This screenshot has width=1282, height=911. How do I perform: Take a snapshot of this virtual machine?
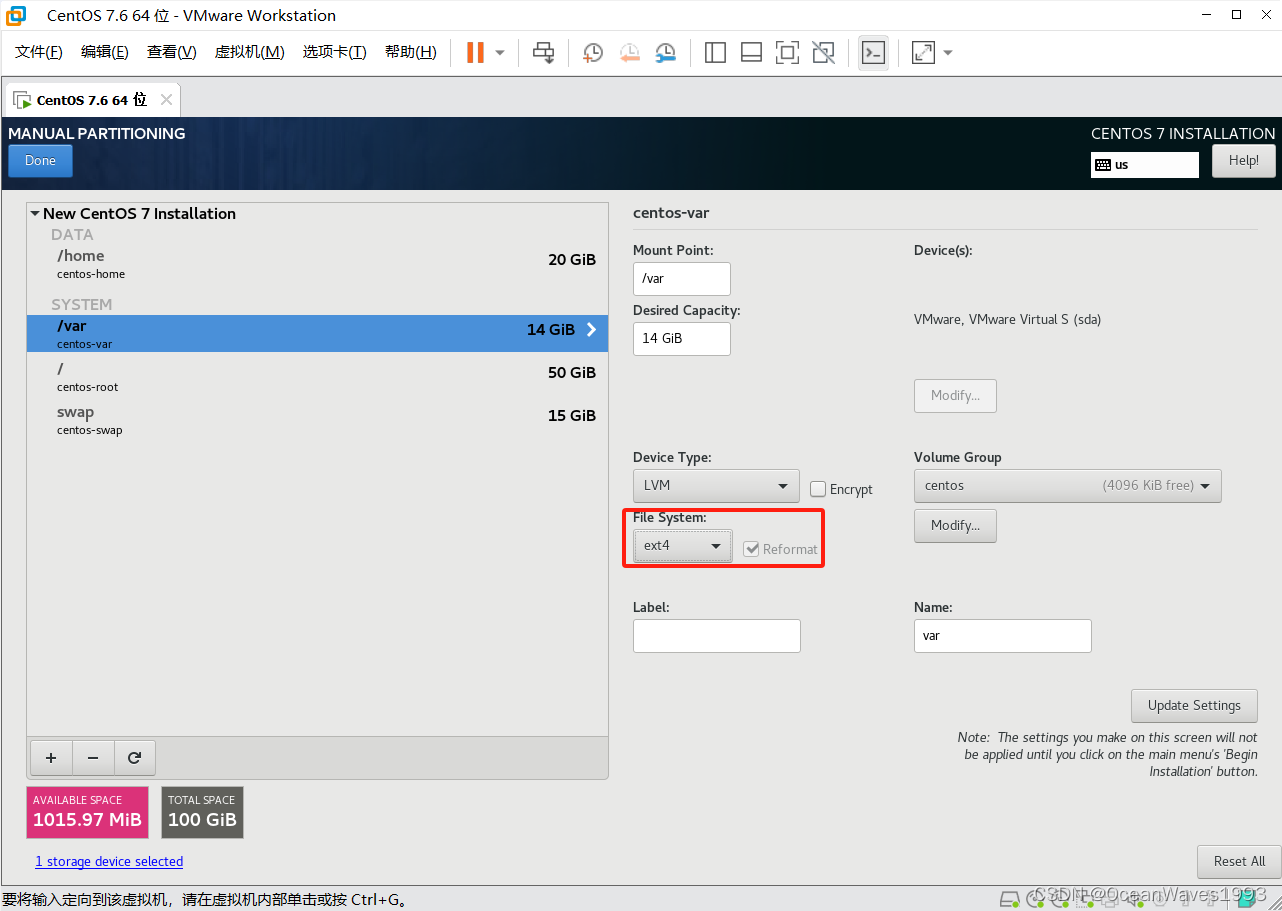(x=593, y=53)
